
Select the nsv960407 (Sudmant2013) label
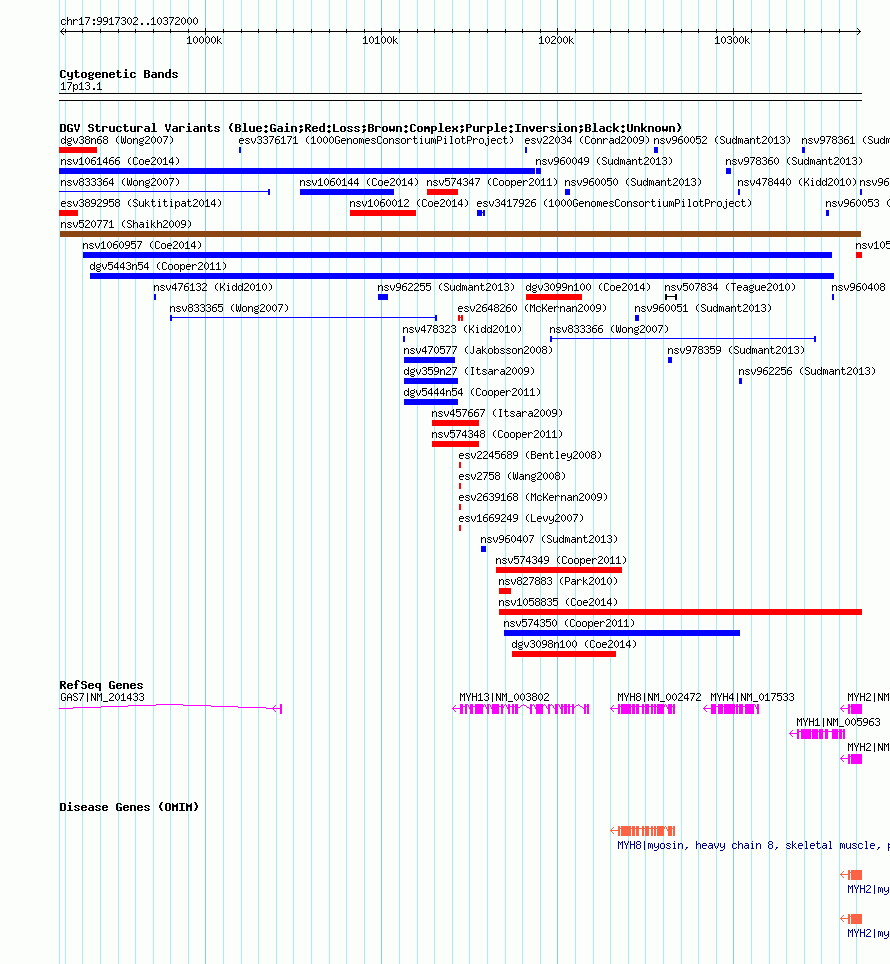(x=549, y=539)
